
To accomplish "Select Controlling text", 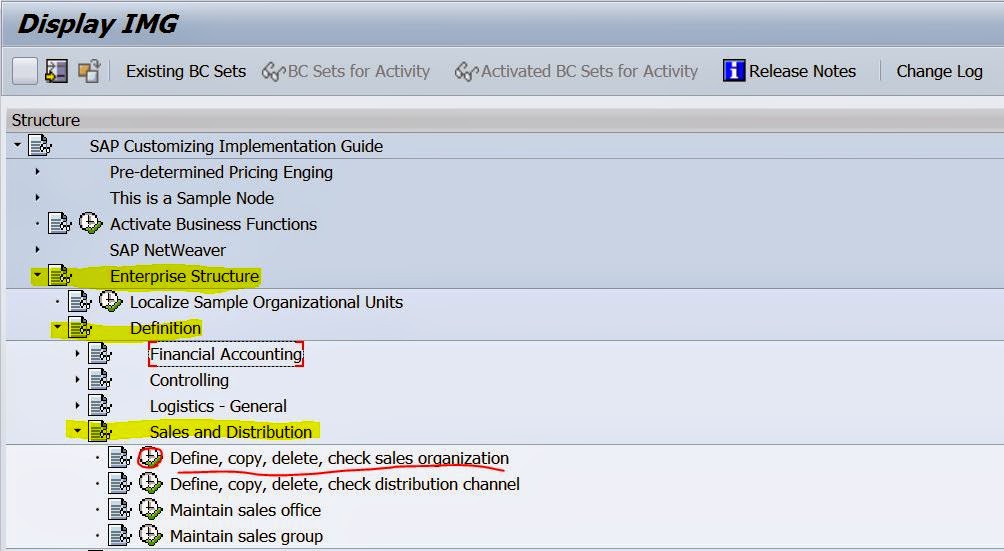I will point(189,380).
